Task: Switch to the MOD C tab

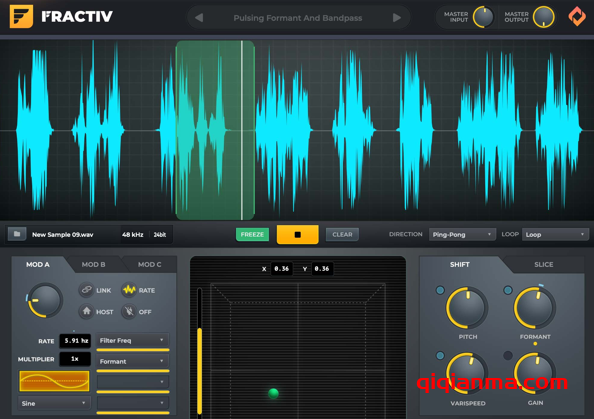Action: click(x=150, y=264)
